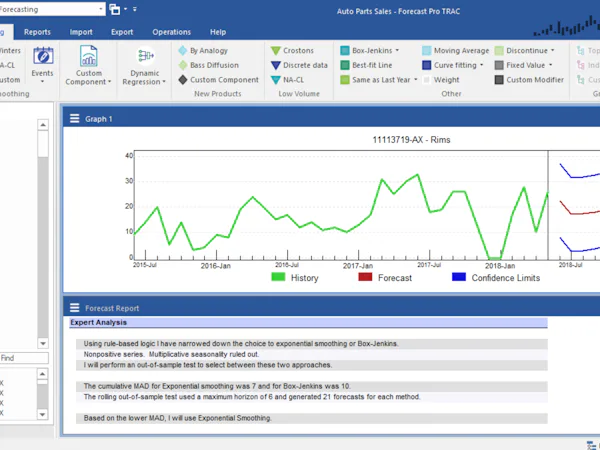
Task: Select the Curve fitting option
Action: (x=450, y=65)
